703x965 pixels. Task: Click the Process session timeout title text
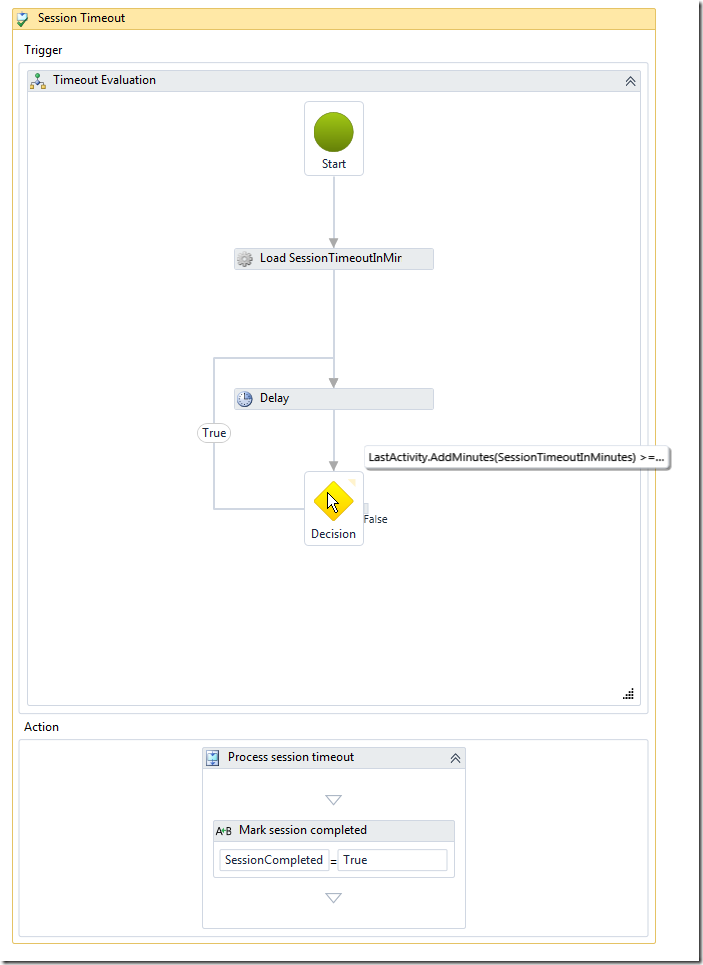point(291,757)
